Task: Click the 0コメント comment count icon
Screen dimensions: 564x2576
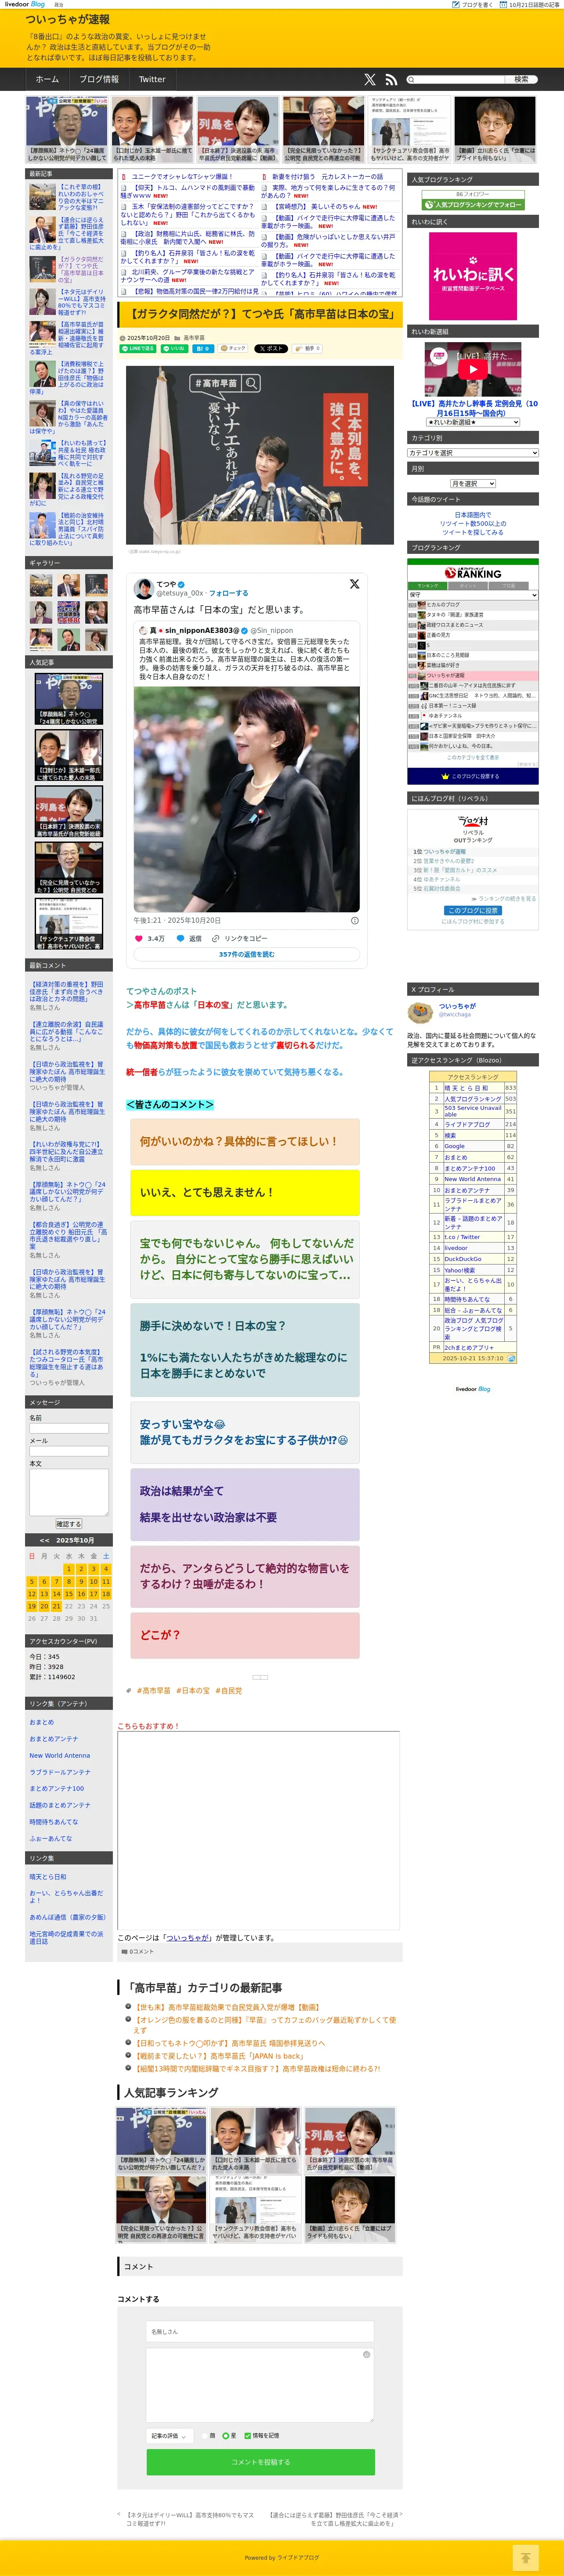Action: (x=138, y=1951)
